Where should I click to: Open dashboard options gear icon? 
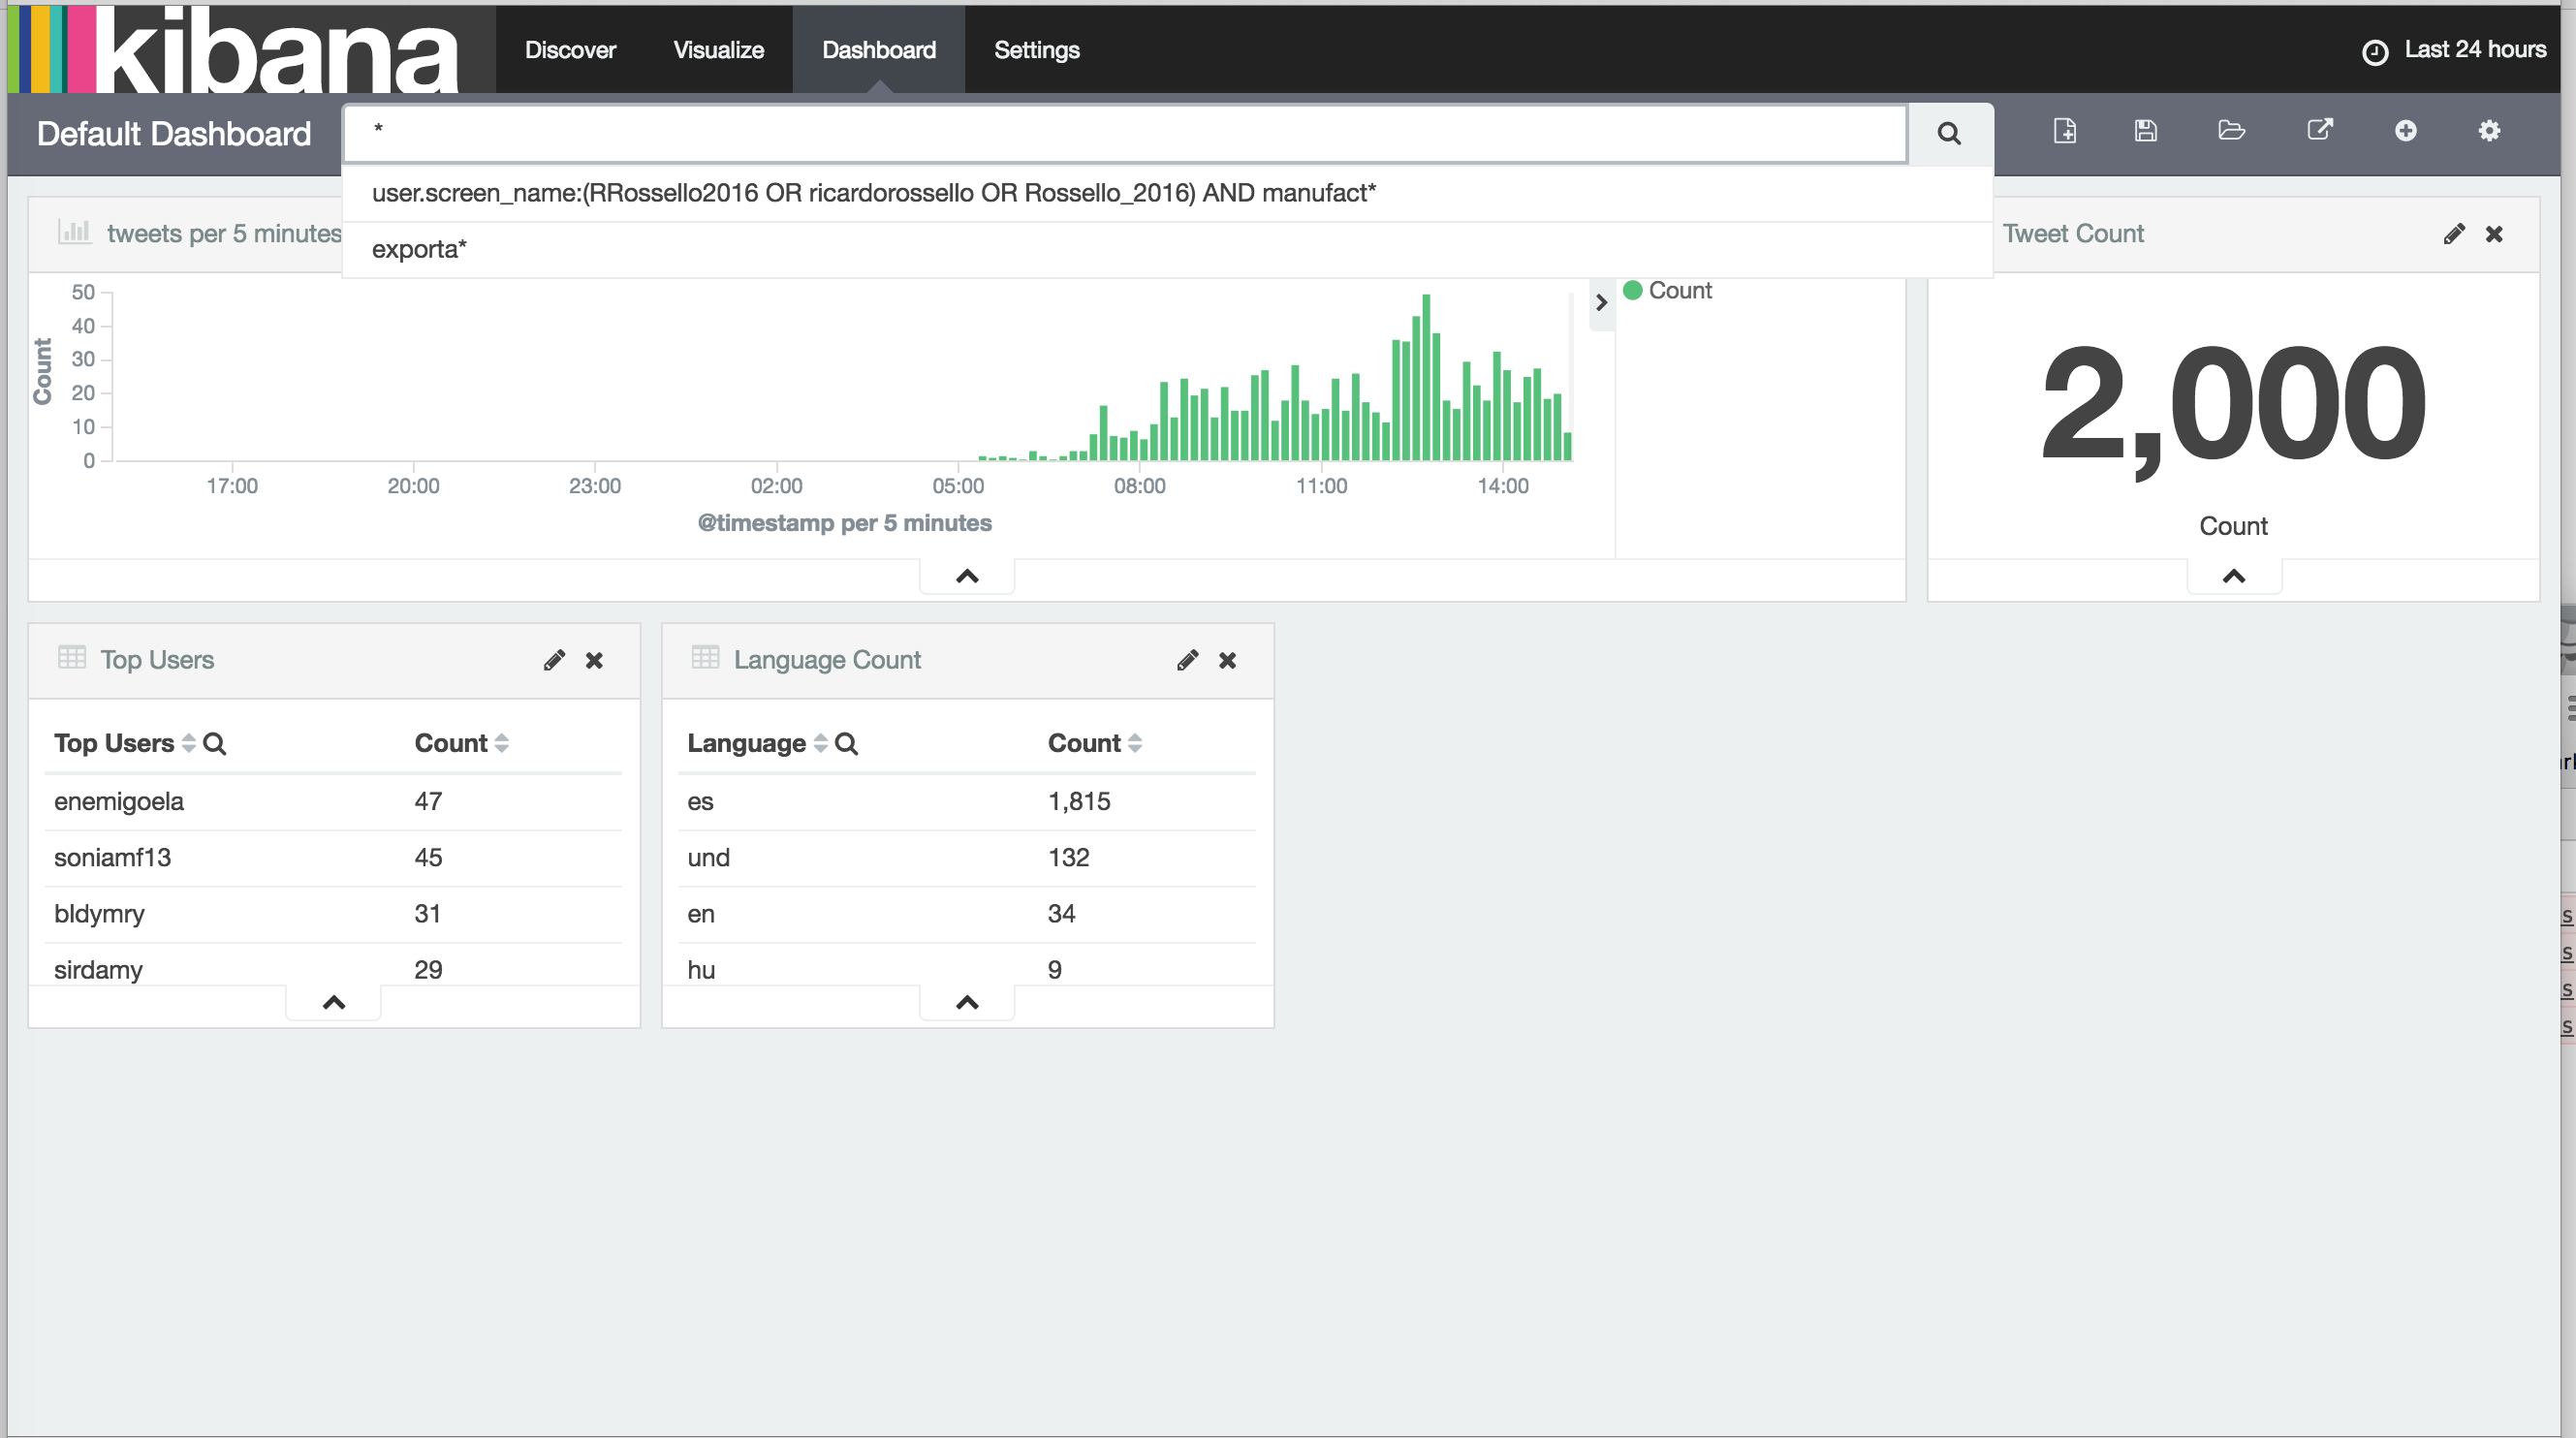click(2489, 131)
